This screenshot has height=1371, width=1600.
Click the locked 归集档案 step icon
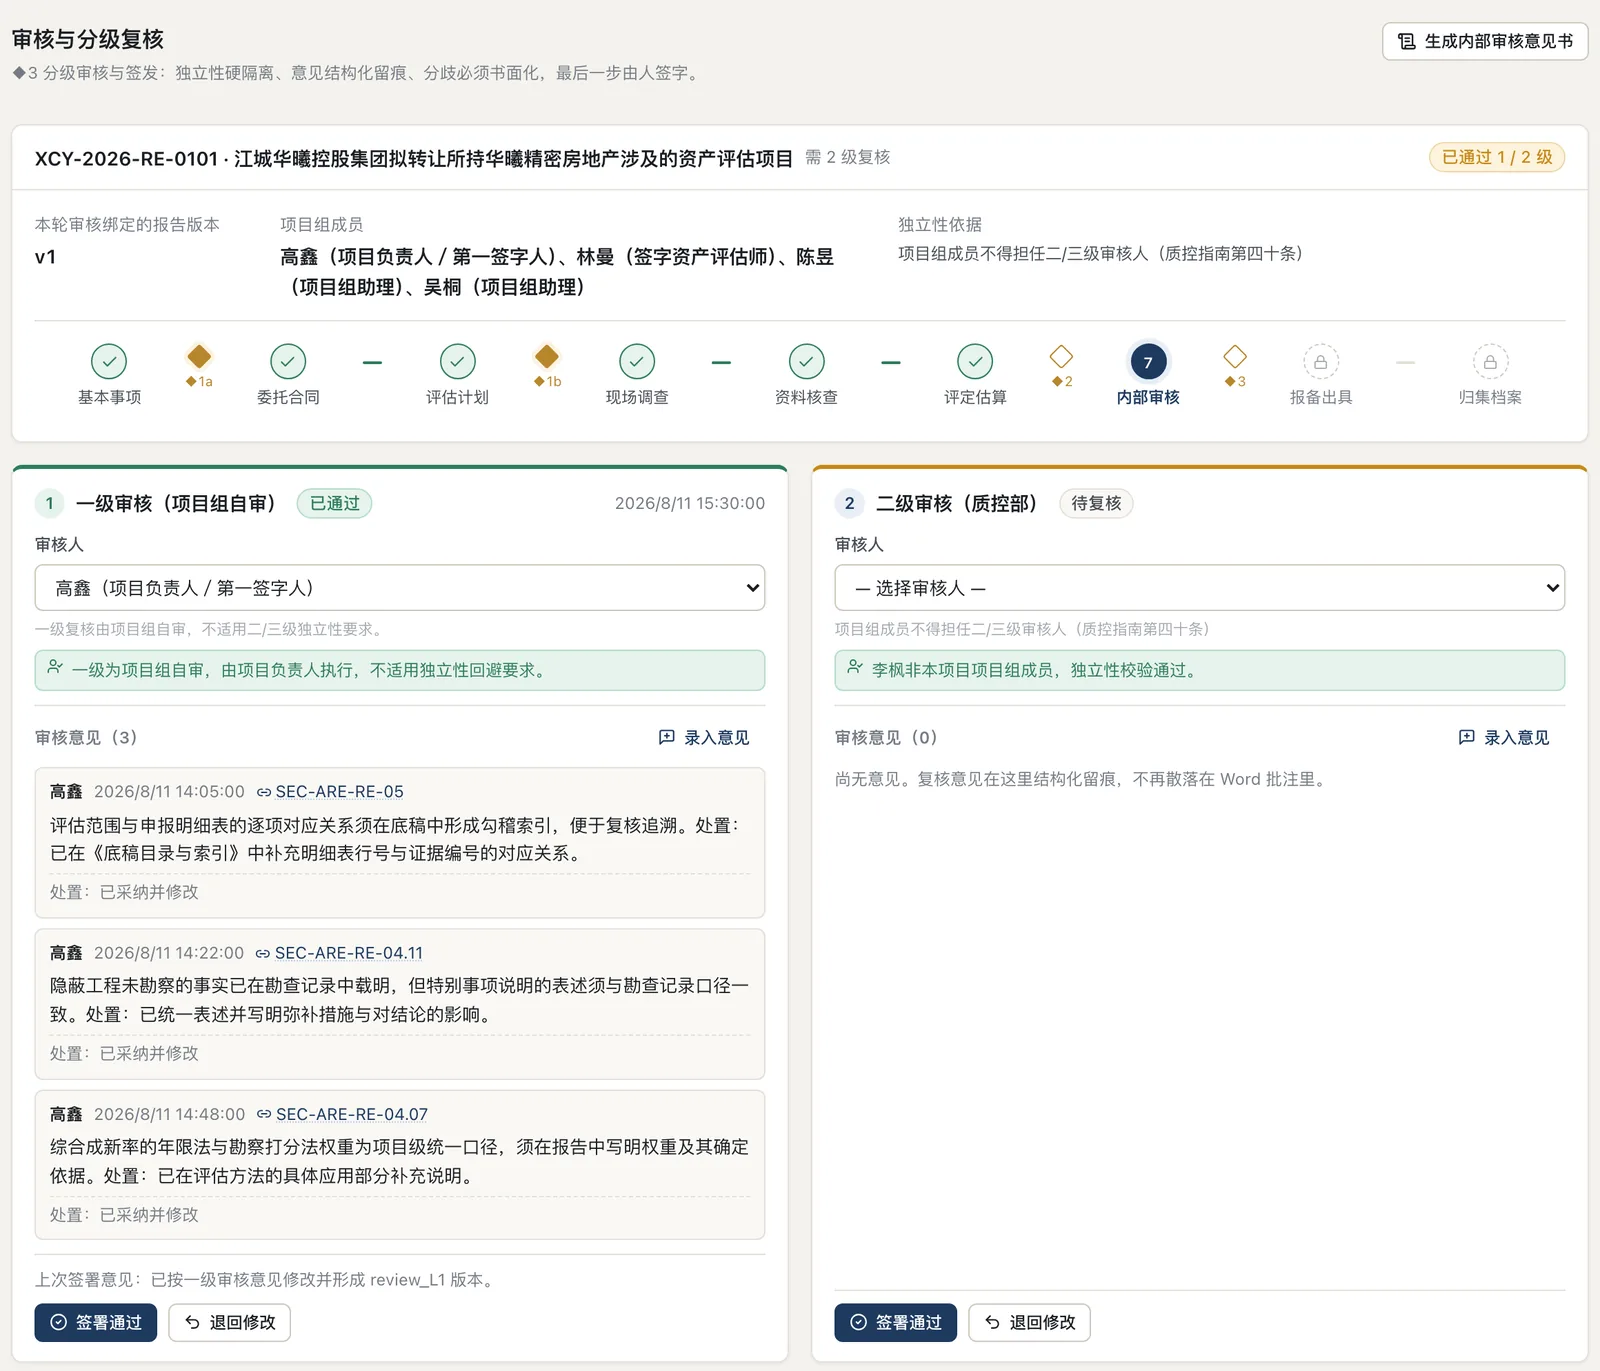point(1490,362)
